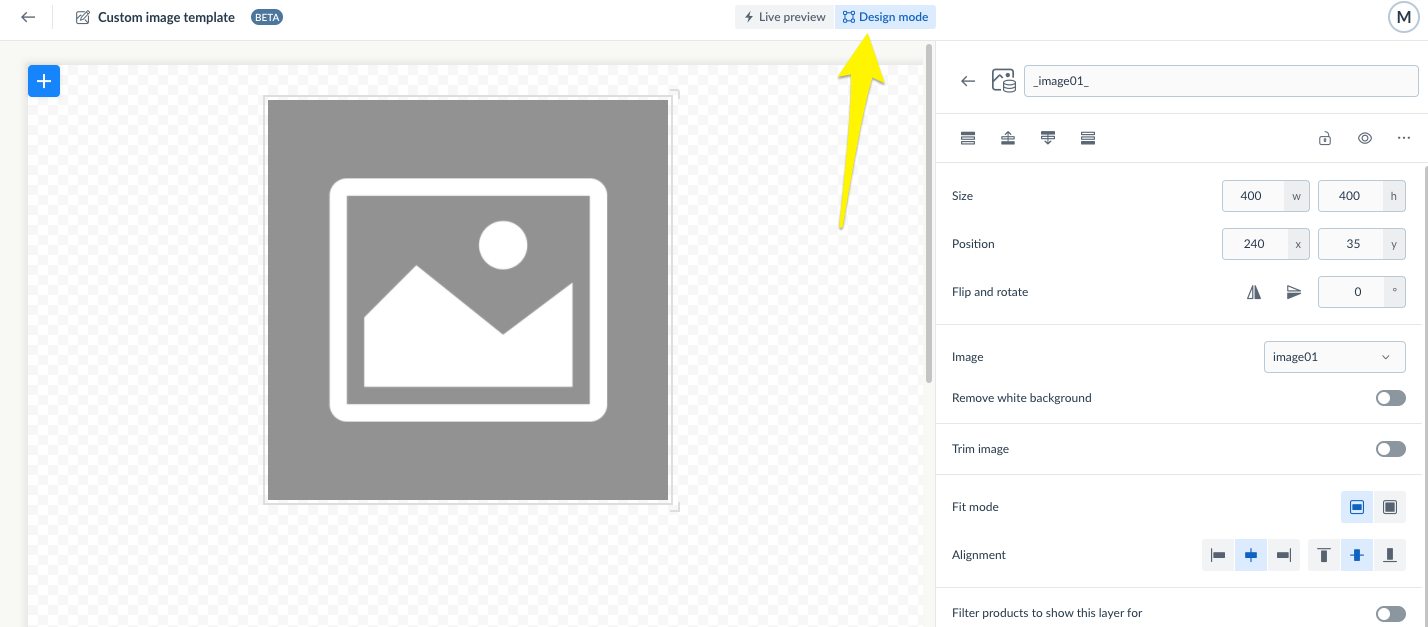
Task: Align image to the bottom
Action: (x=1390, y=555)
